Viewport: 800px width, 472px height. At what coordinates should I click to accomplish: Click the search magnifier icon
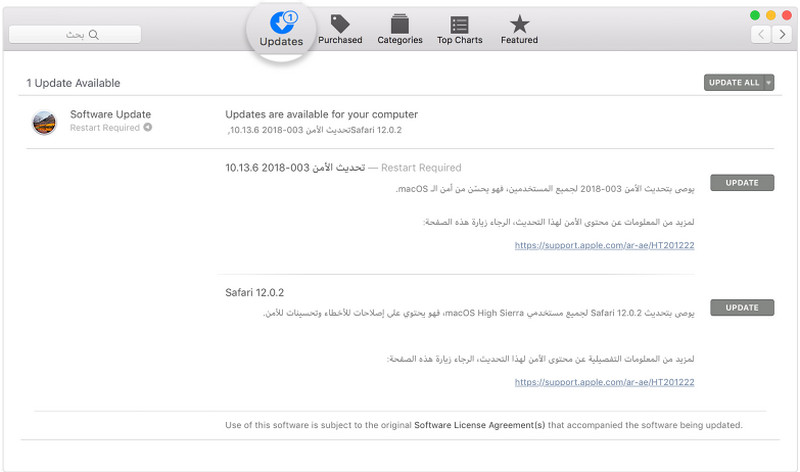point(94,35)
